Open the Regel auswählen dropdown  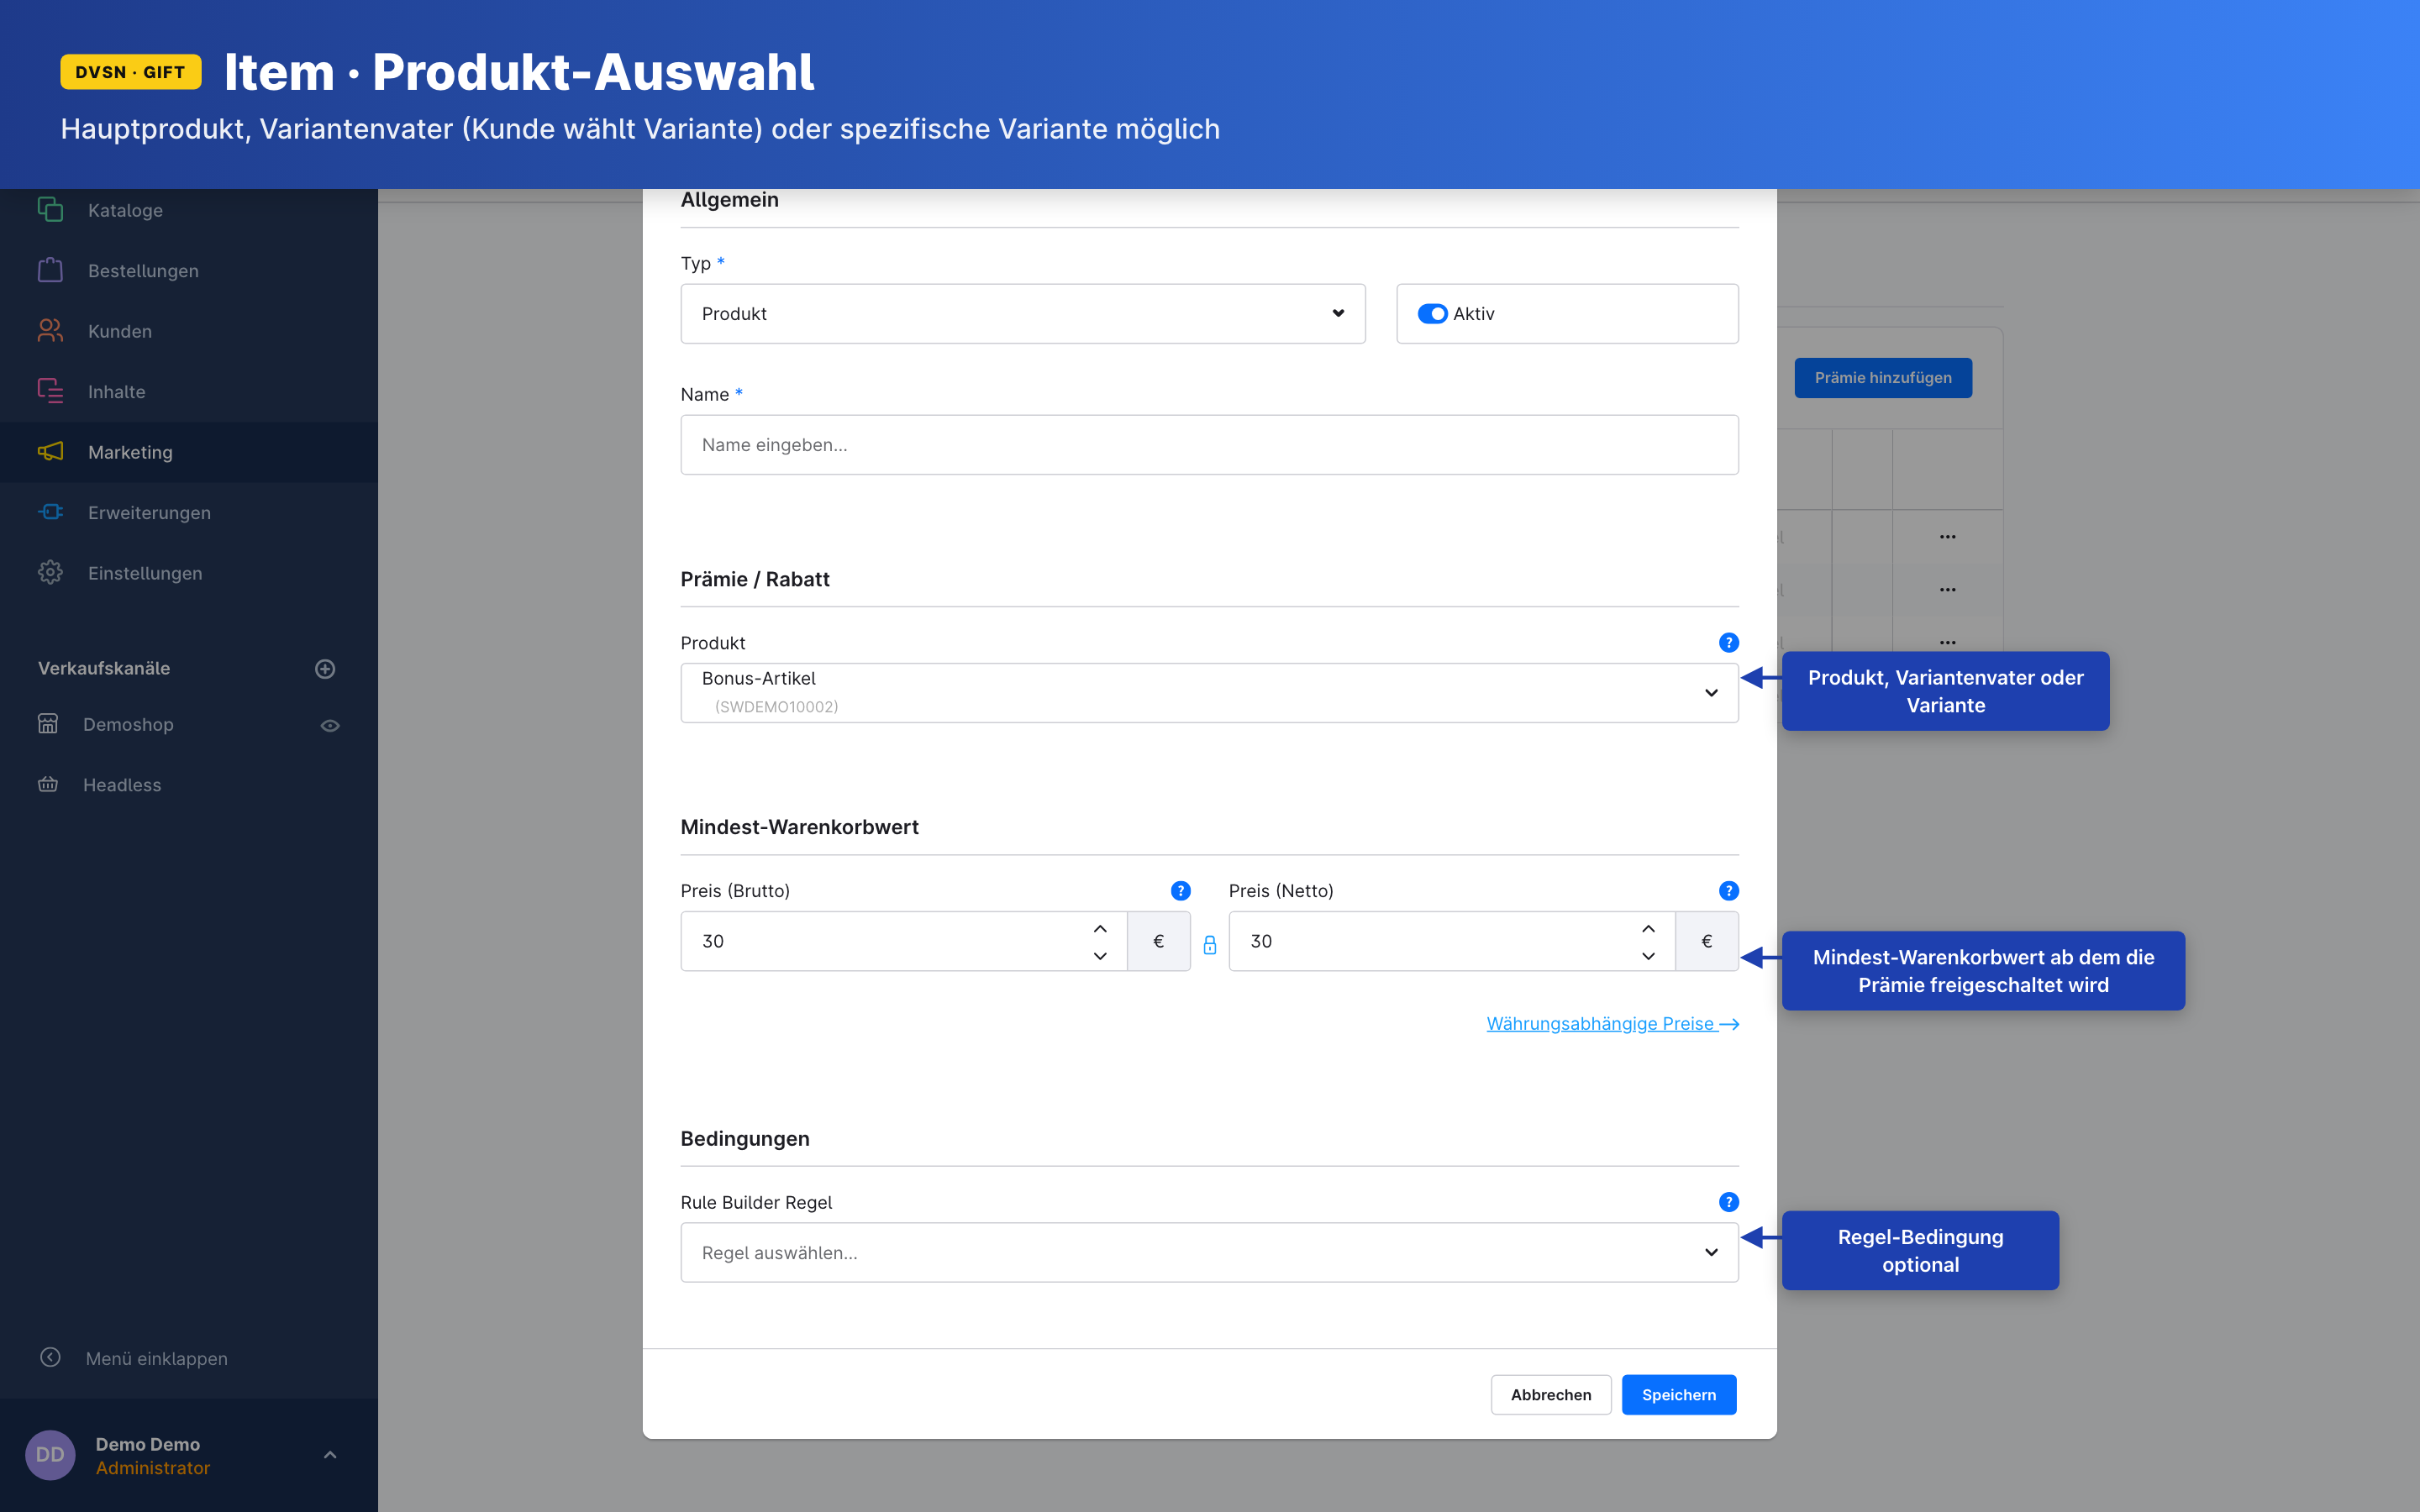tap(1208, 1252)
